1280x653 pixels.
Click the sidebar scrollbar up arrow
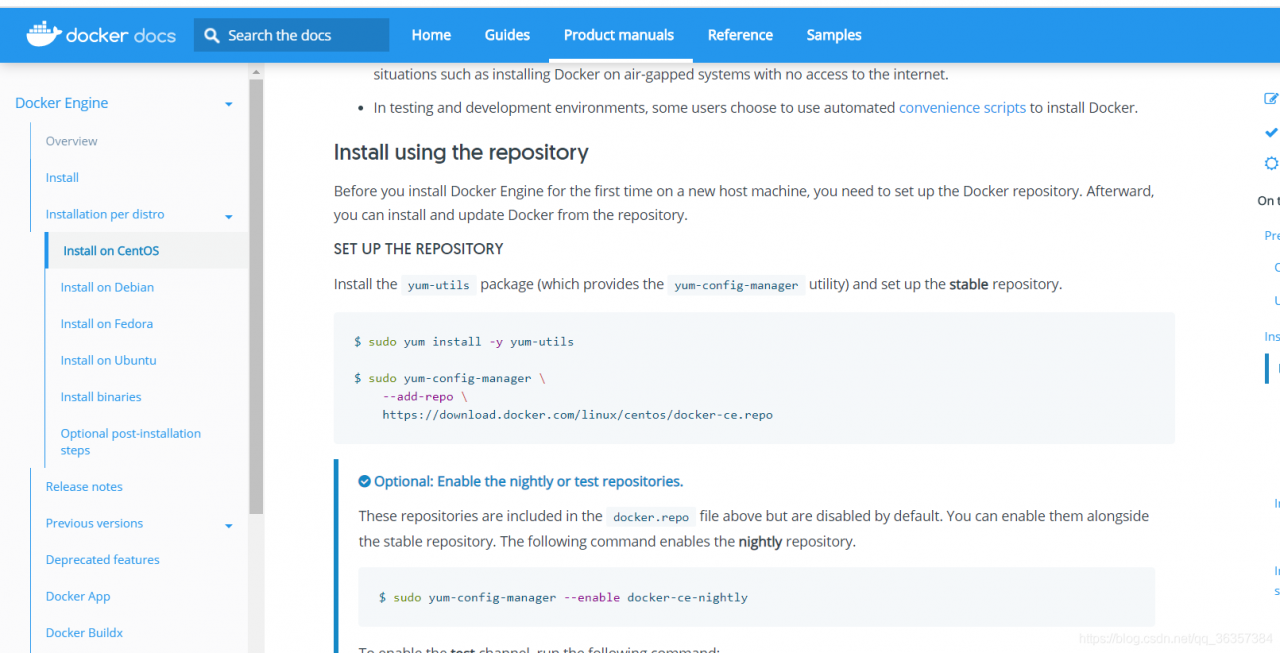pyautogui.click(x=256, y=72)
